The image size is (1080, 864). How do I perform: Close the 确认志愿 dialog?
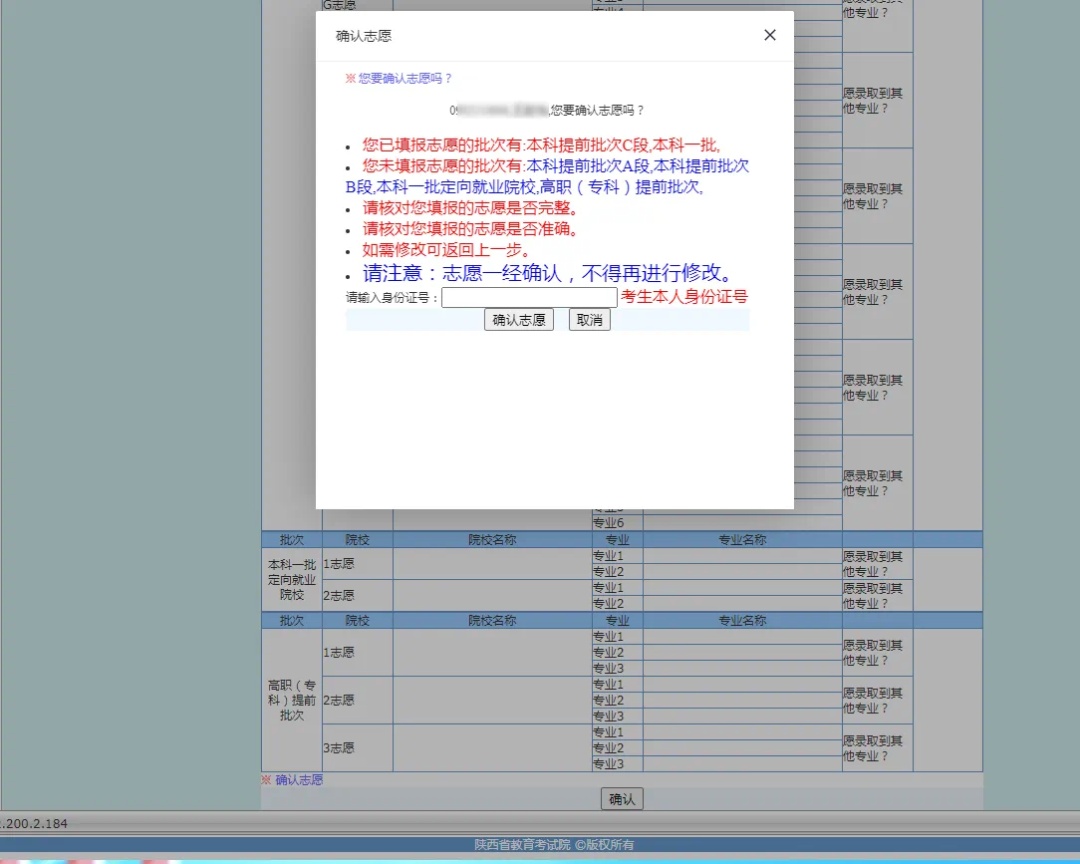pos(769,35)
